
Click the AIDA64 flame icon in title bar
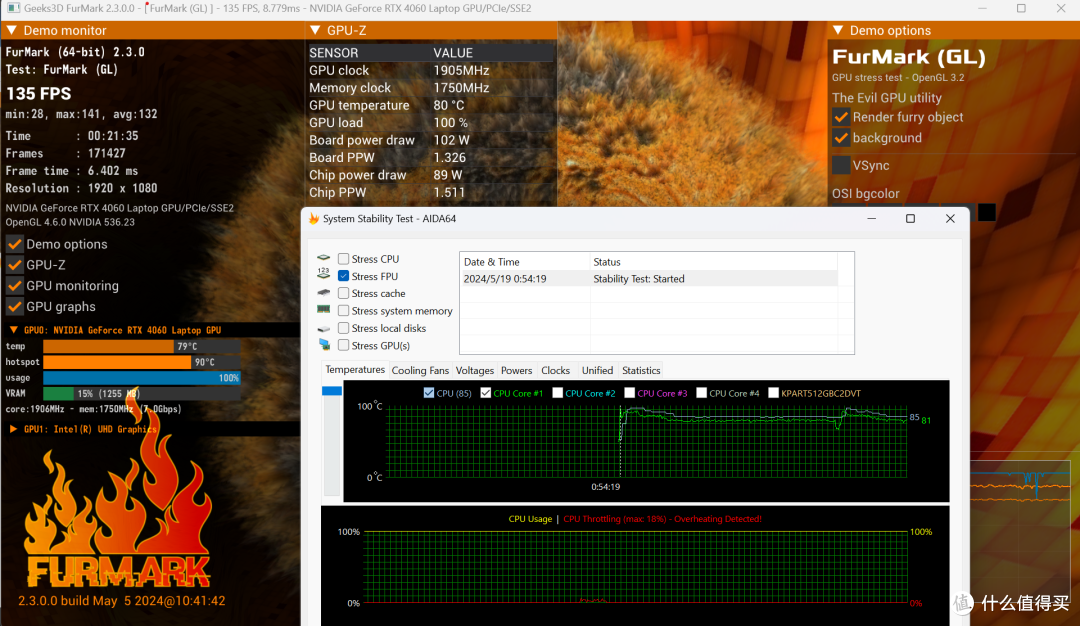pyautogui.click(x=314, y=218)
